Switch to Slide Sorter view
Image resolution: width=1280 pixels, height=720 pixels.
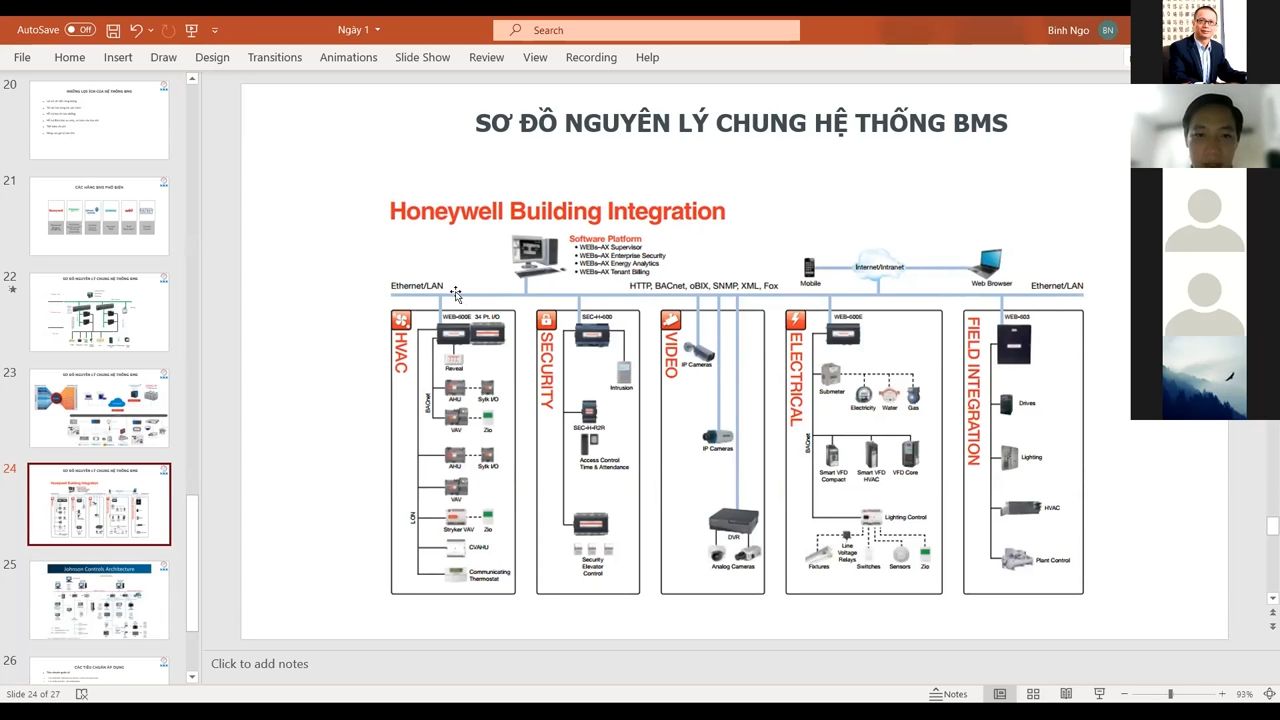(x=1033, y=694)
